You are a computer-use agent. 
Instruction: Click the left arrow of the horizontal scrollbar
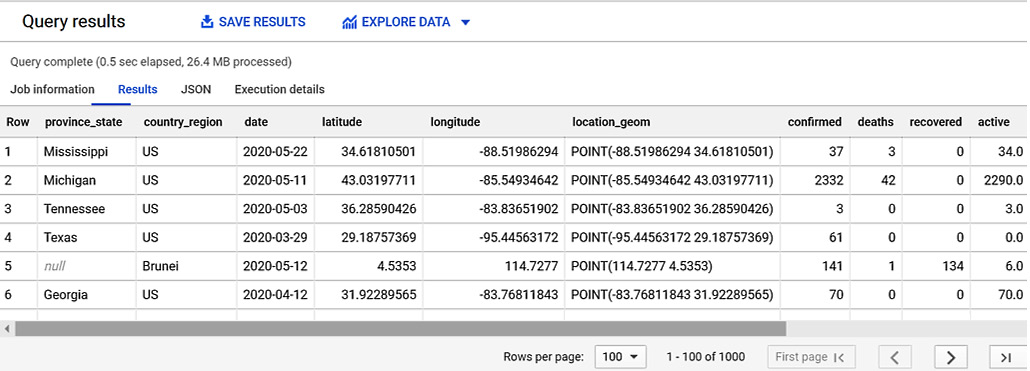[7, 328]
